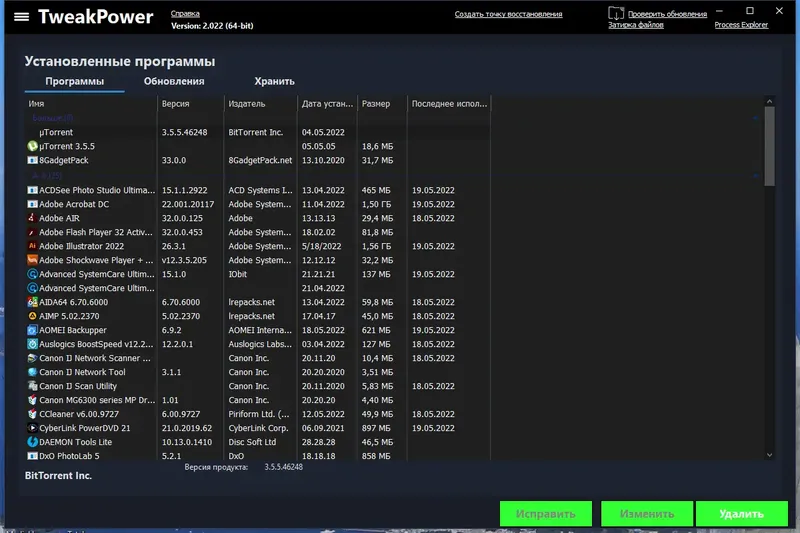Open Process Explorer link
This screenshot has width=800, height=533.
[x=741, y=25]
